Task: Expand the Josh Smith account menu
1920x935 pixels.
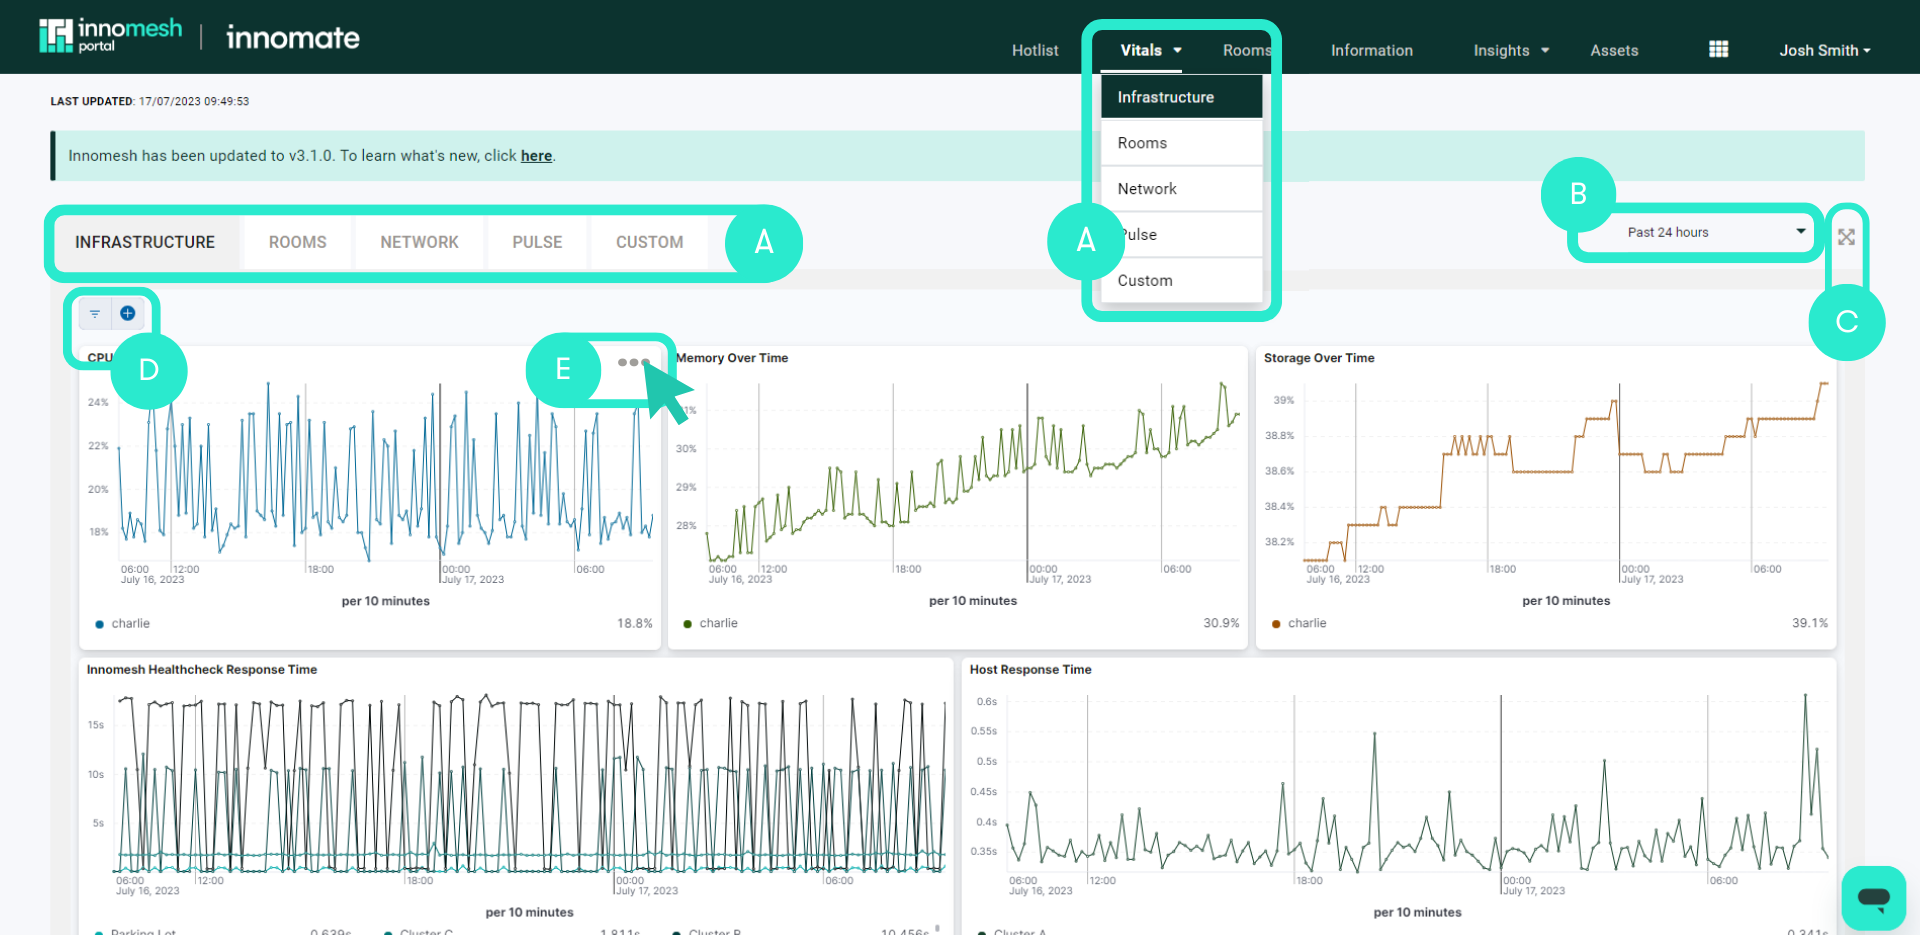Action: coord(1823,50)
